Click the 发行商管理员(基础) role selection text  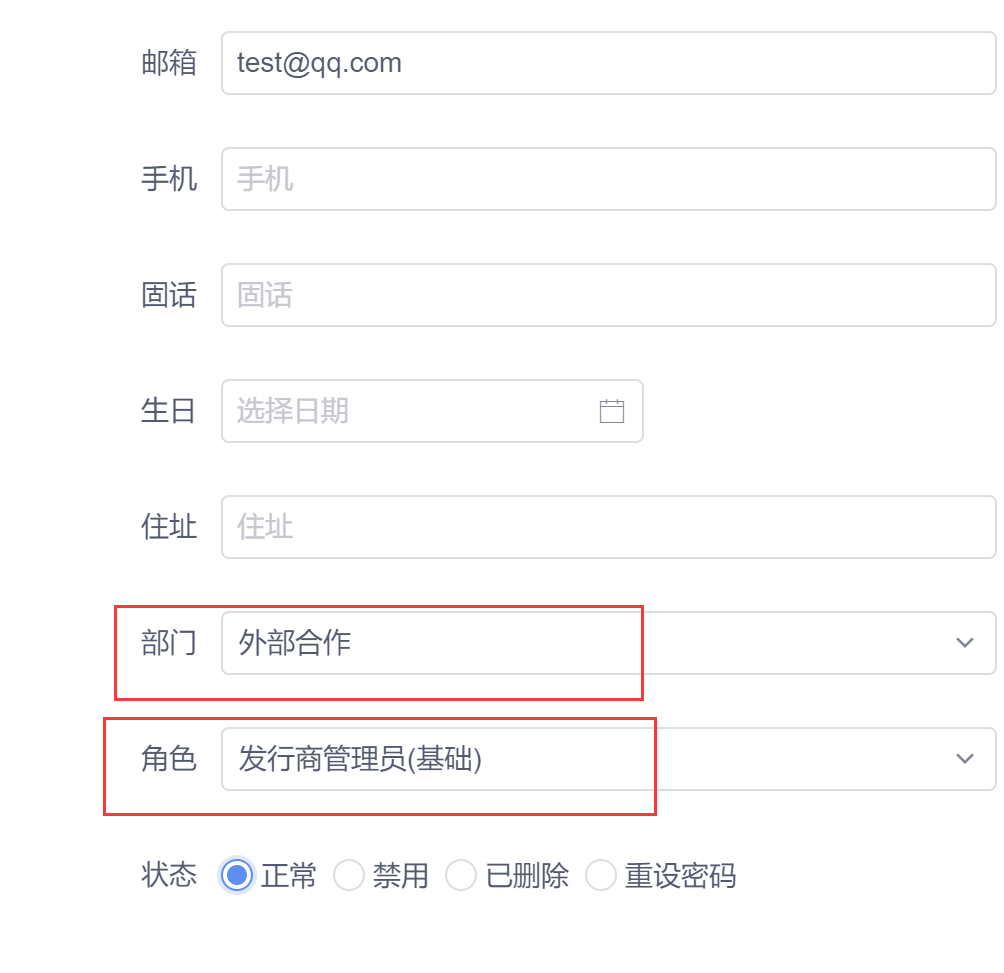pyautogui.click(x=360, y=759)
